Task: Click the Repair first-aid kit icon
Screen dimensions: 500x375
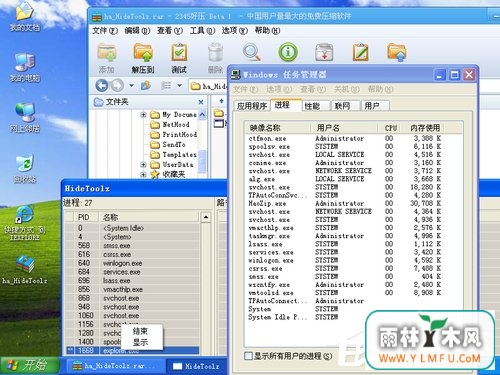Action: 324,52
